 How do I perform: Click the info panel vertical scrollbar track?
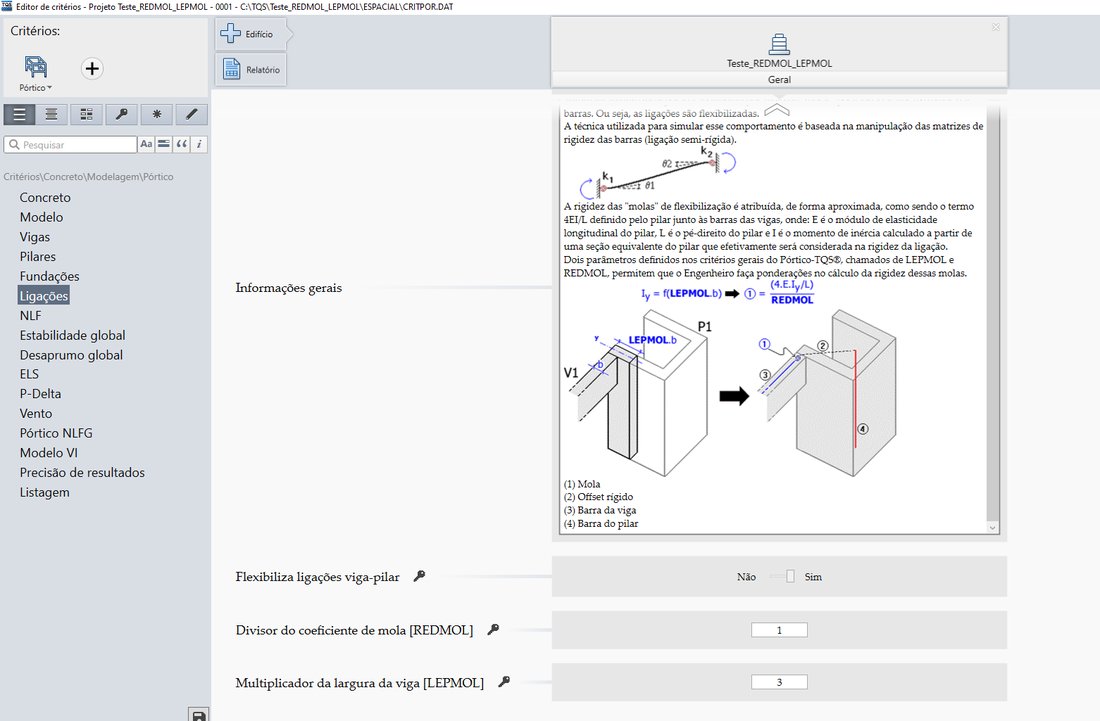click(992, 312)
